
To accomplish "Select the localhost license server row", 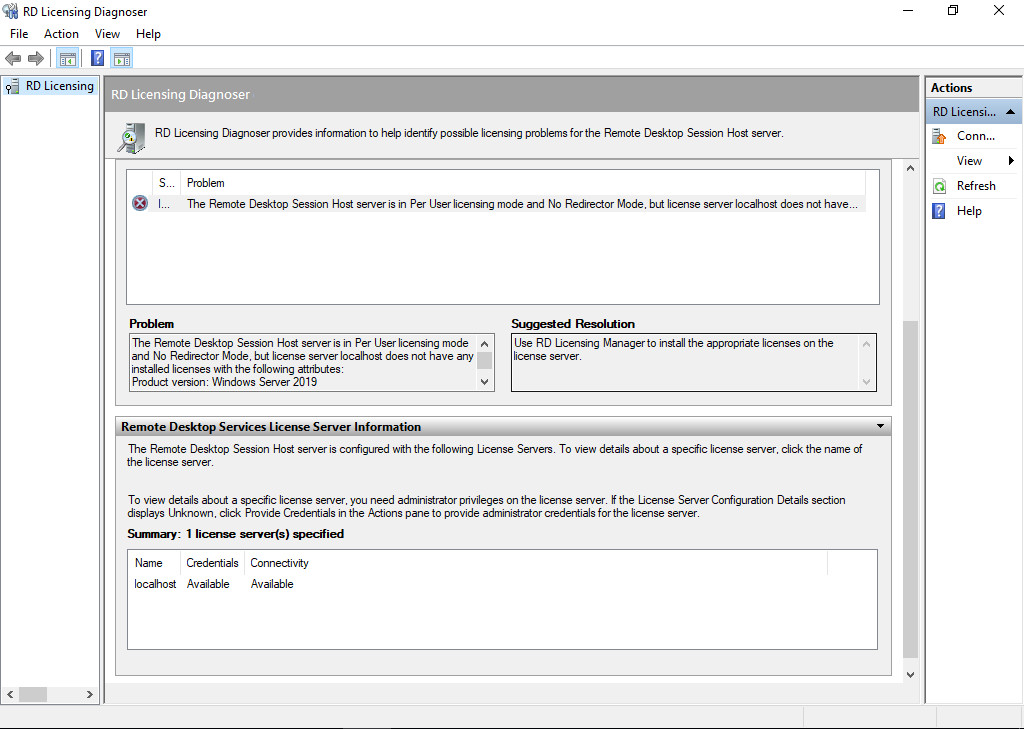I will pos(155,584).
